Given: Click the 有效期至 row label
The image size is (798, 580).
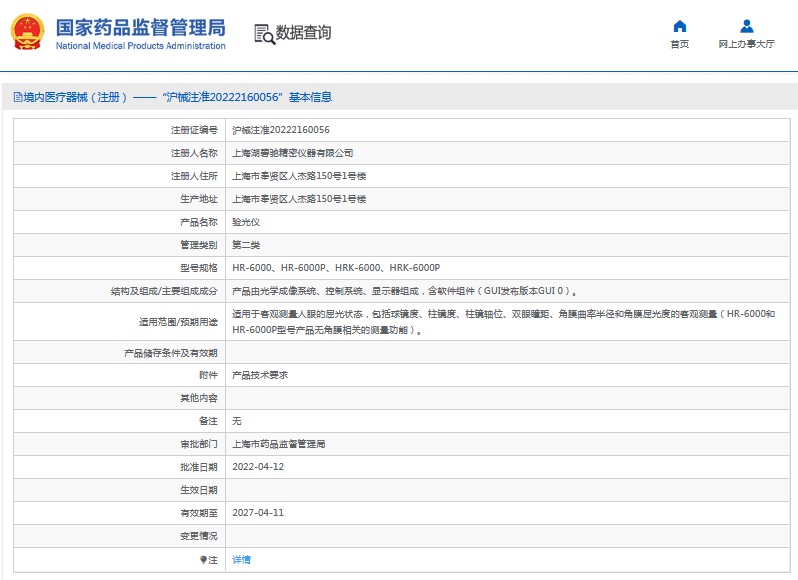Looking at the screenshot, I should tap(198, 513).
